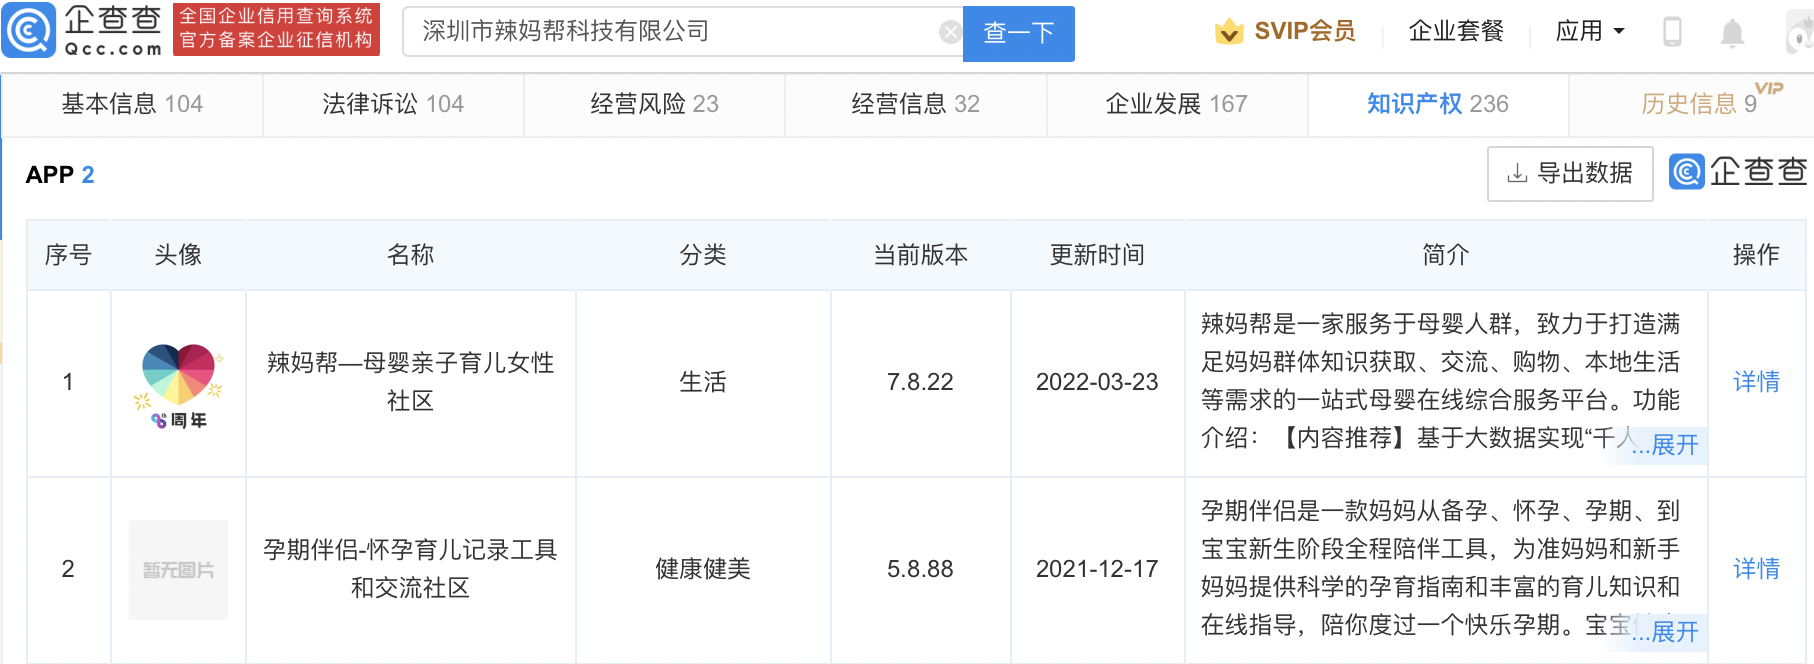Click the 导出数据 download icon
The image size is (1814, 664).
click(1517, 173)
